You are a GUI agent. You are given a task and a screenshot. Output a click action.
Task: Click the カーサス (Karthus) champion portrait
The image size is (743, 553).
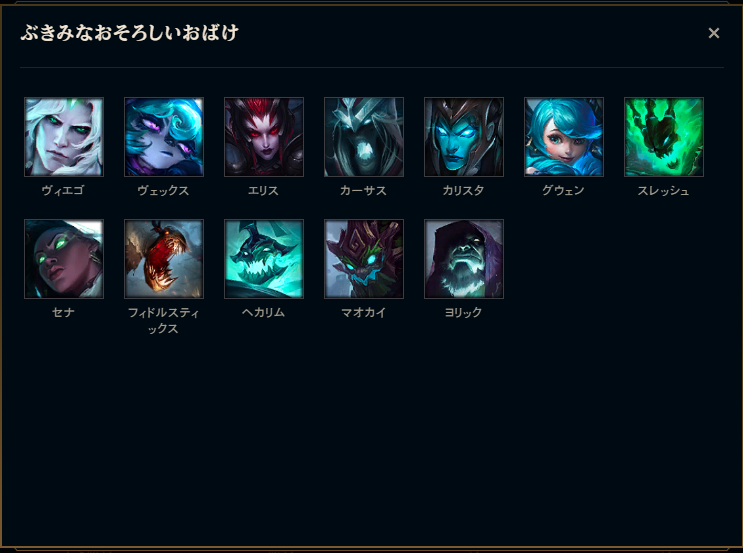(364, 137)
